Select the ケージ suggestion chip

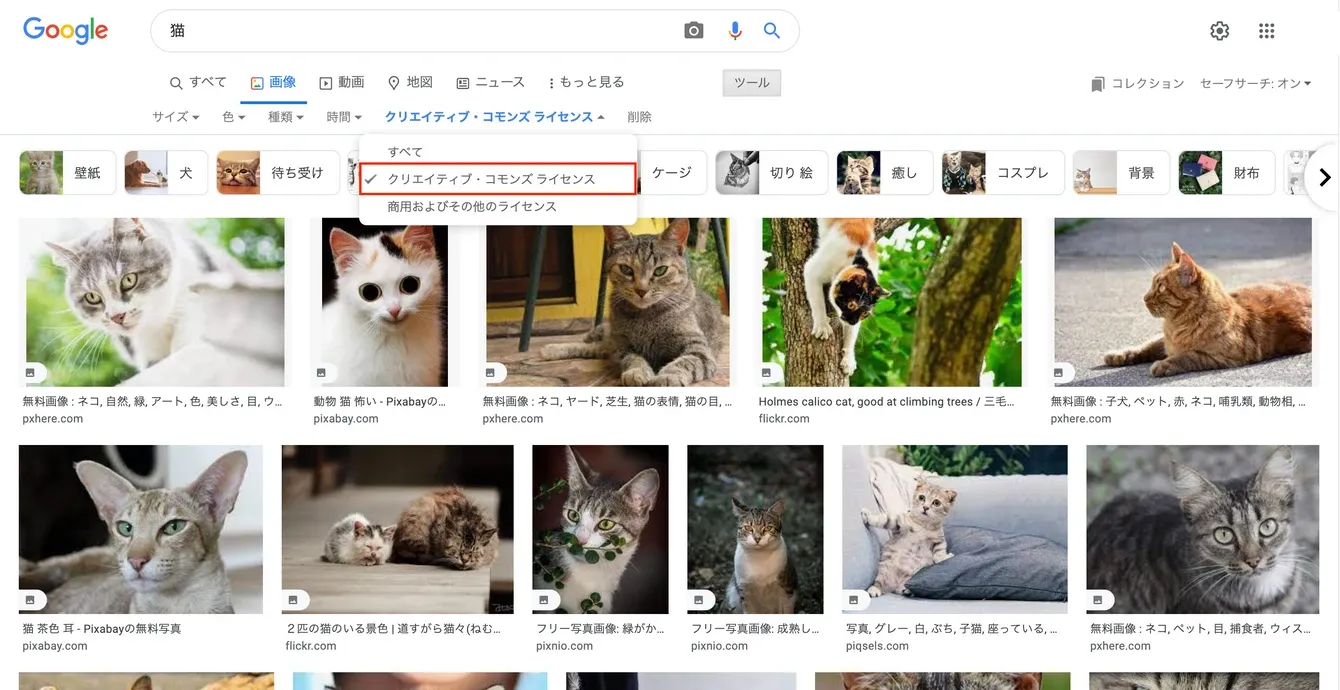[672, 173]
